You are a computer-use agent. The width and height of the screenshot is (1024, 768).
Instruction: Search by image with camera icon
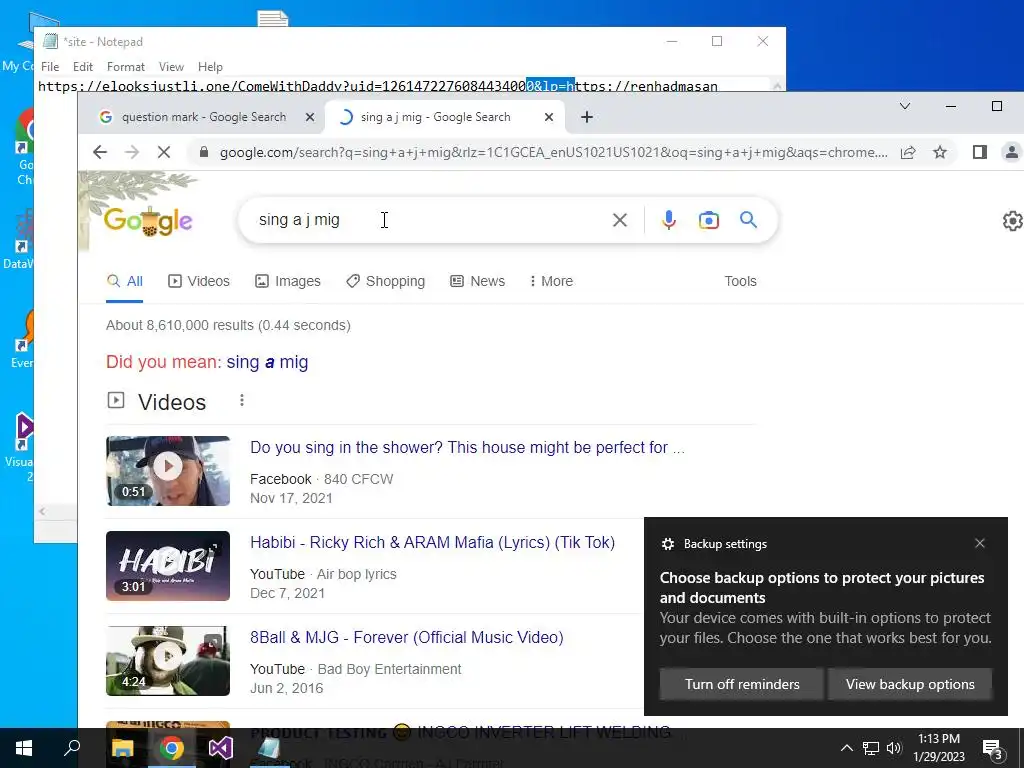tap(709, 220)
